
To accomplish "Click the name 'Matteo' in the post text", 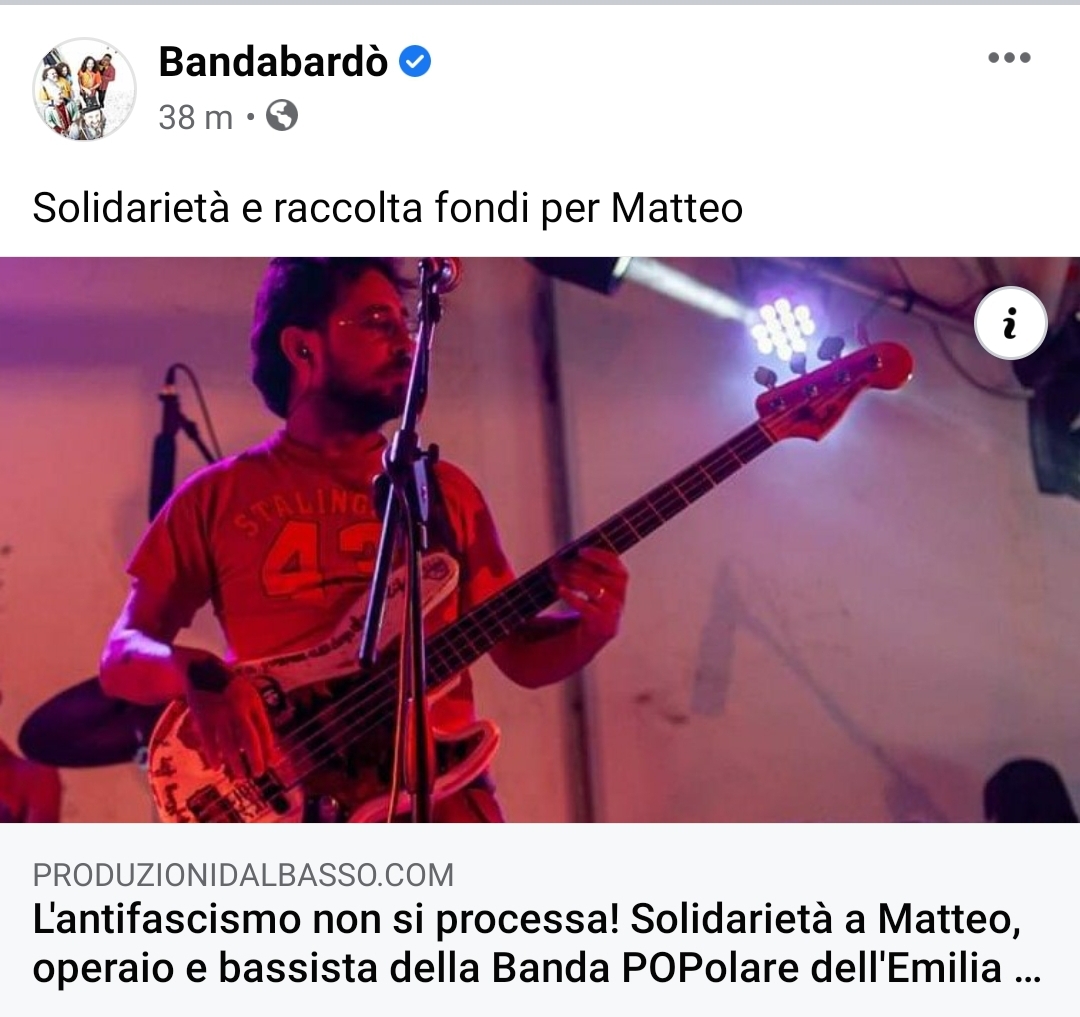I will [x=677, y=208].
